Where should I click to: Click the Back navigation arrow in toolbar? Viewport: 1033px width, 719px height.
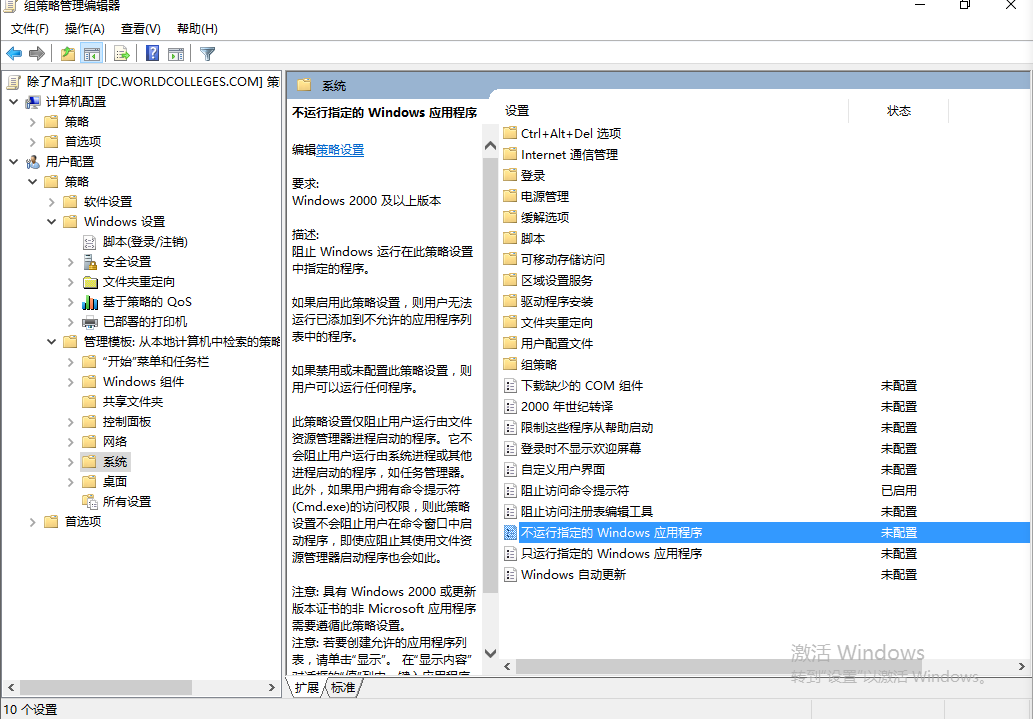pyautogui.click(x=14, y=53)
